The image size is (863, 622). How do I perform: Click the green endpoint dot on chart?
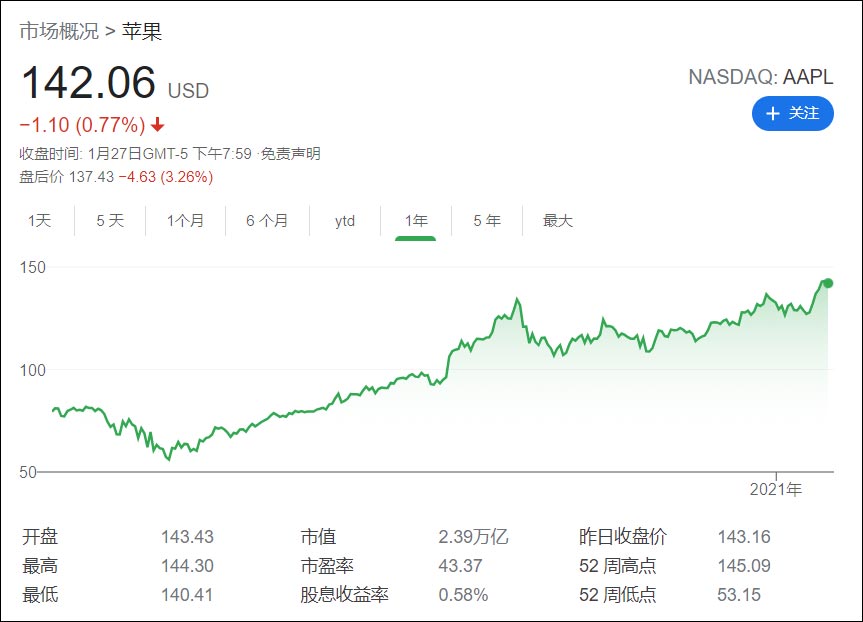pos(828,283)
